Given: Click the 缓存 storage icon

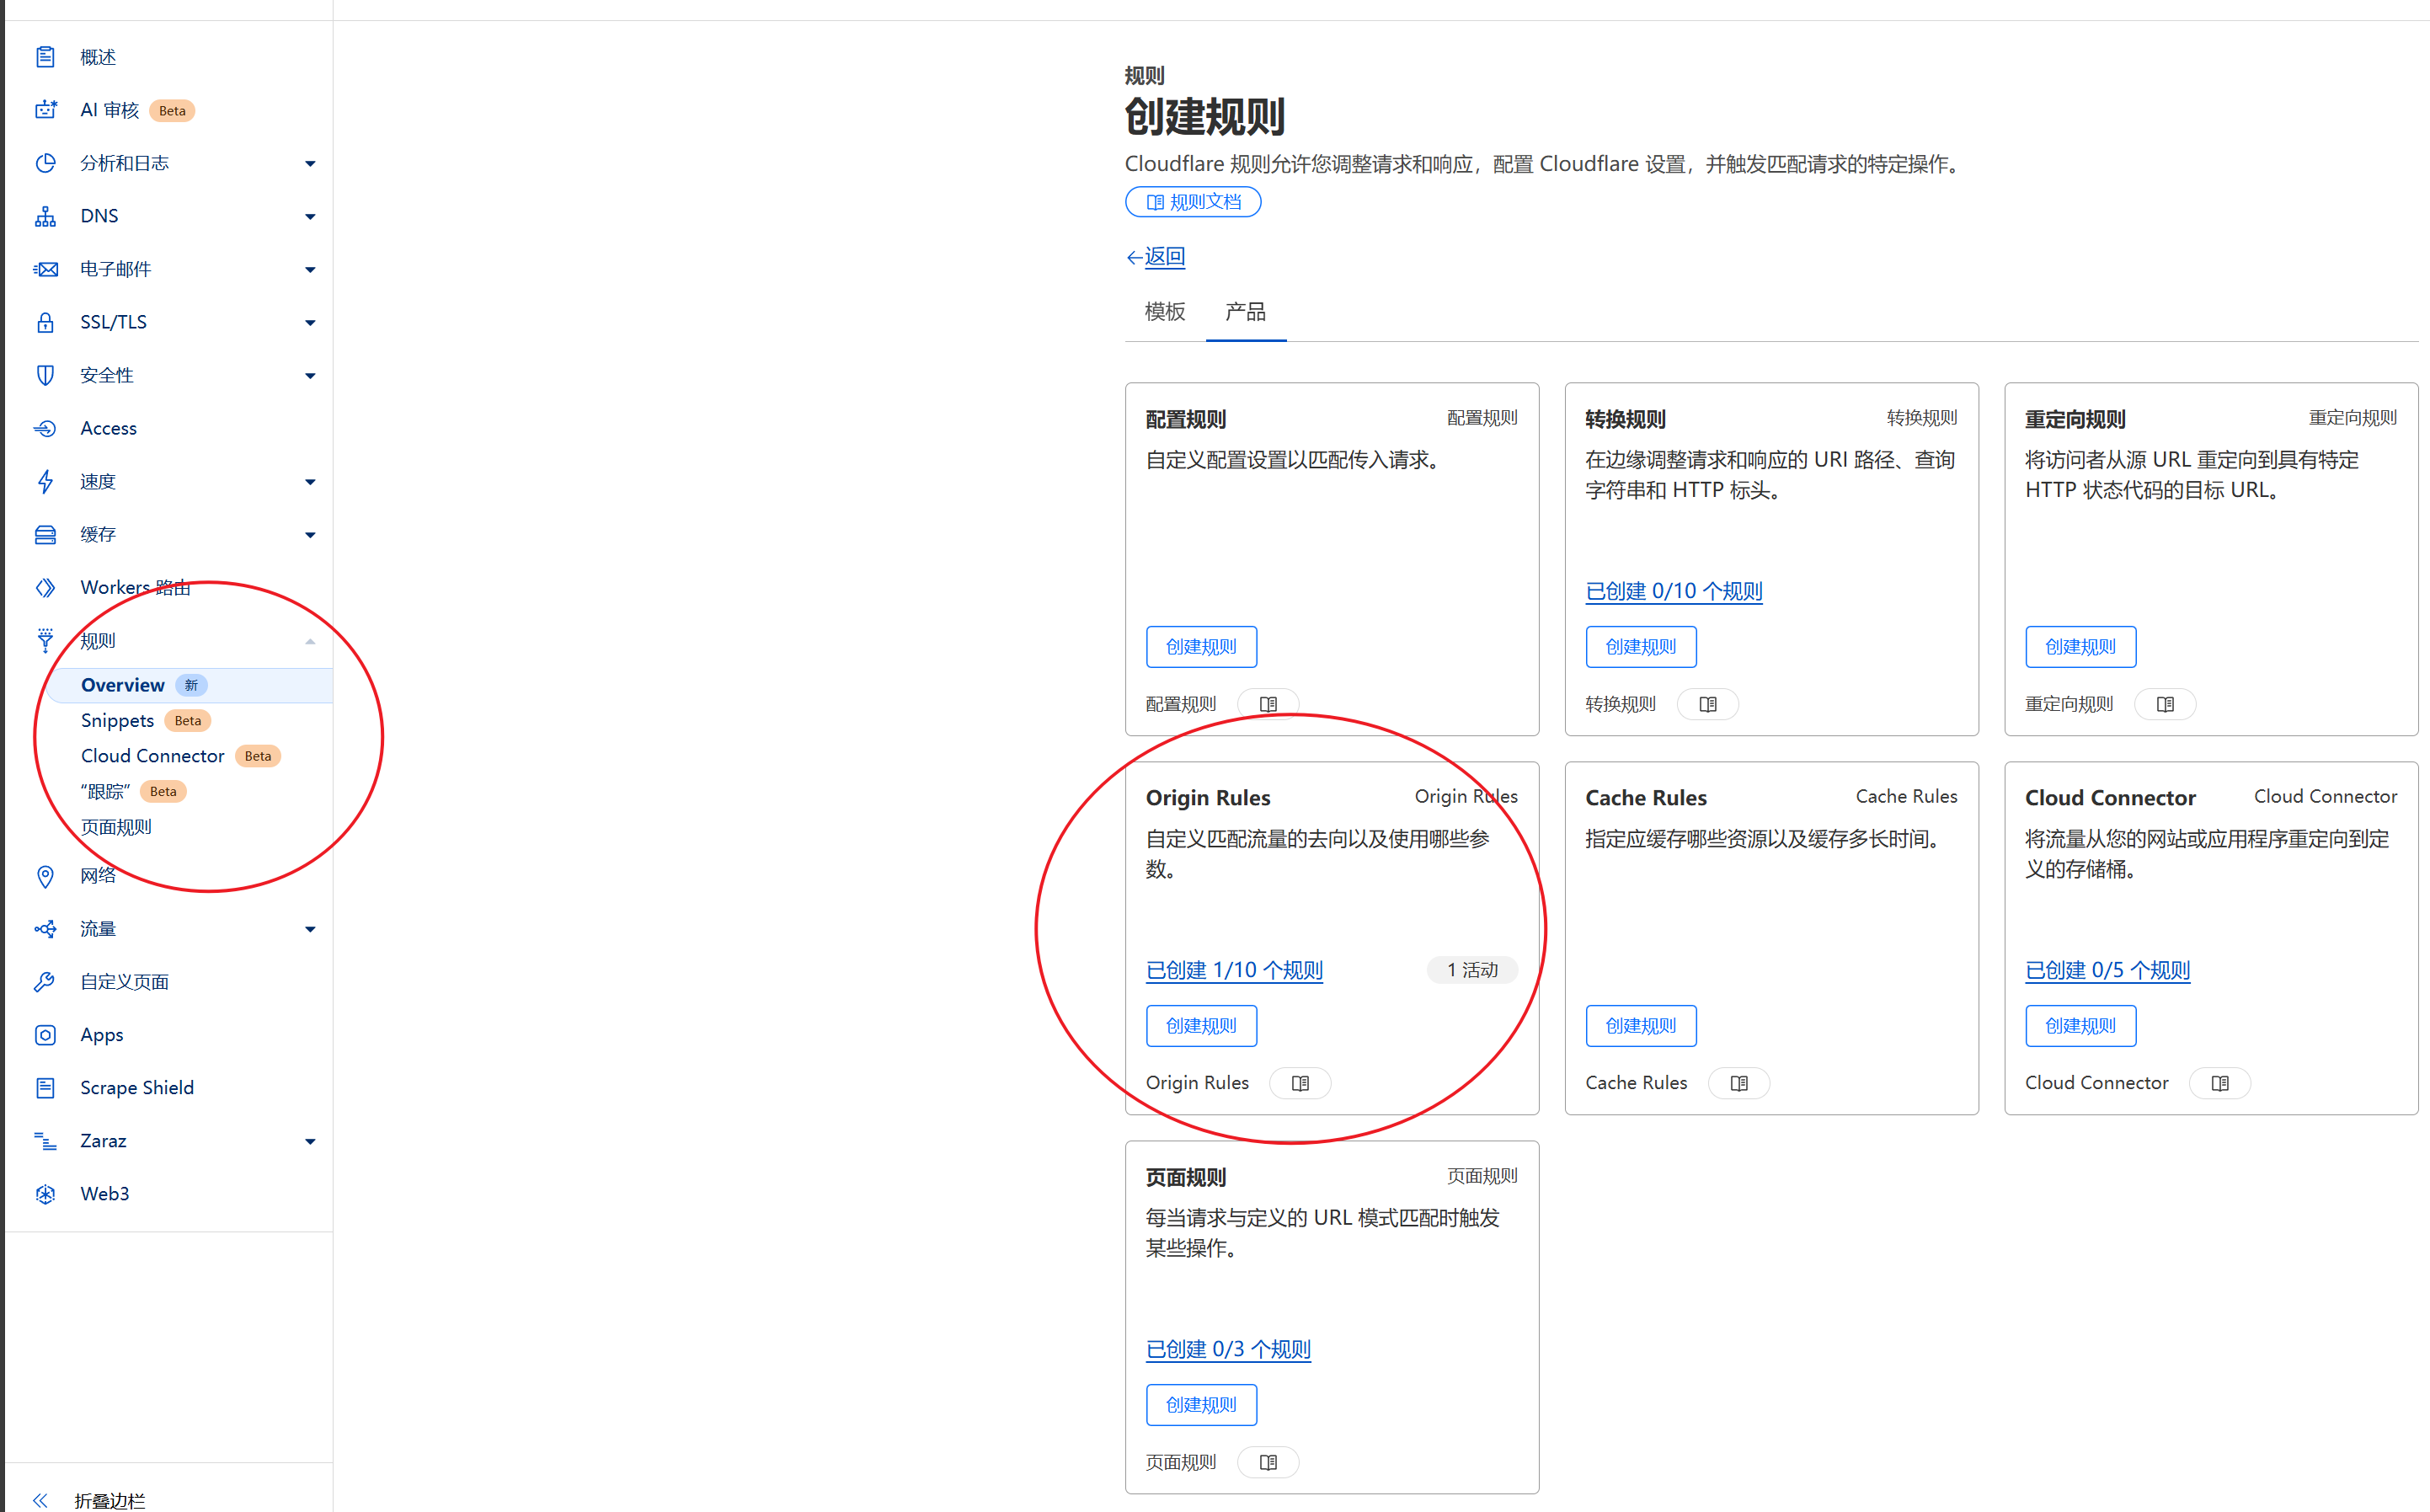Looking at the screenshot, I should pyautogui.click(x=45, y=534).
